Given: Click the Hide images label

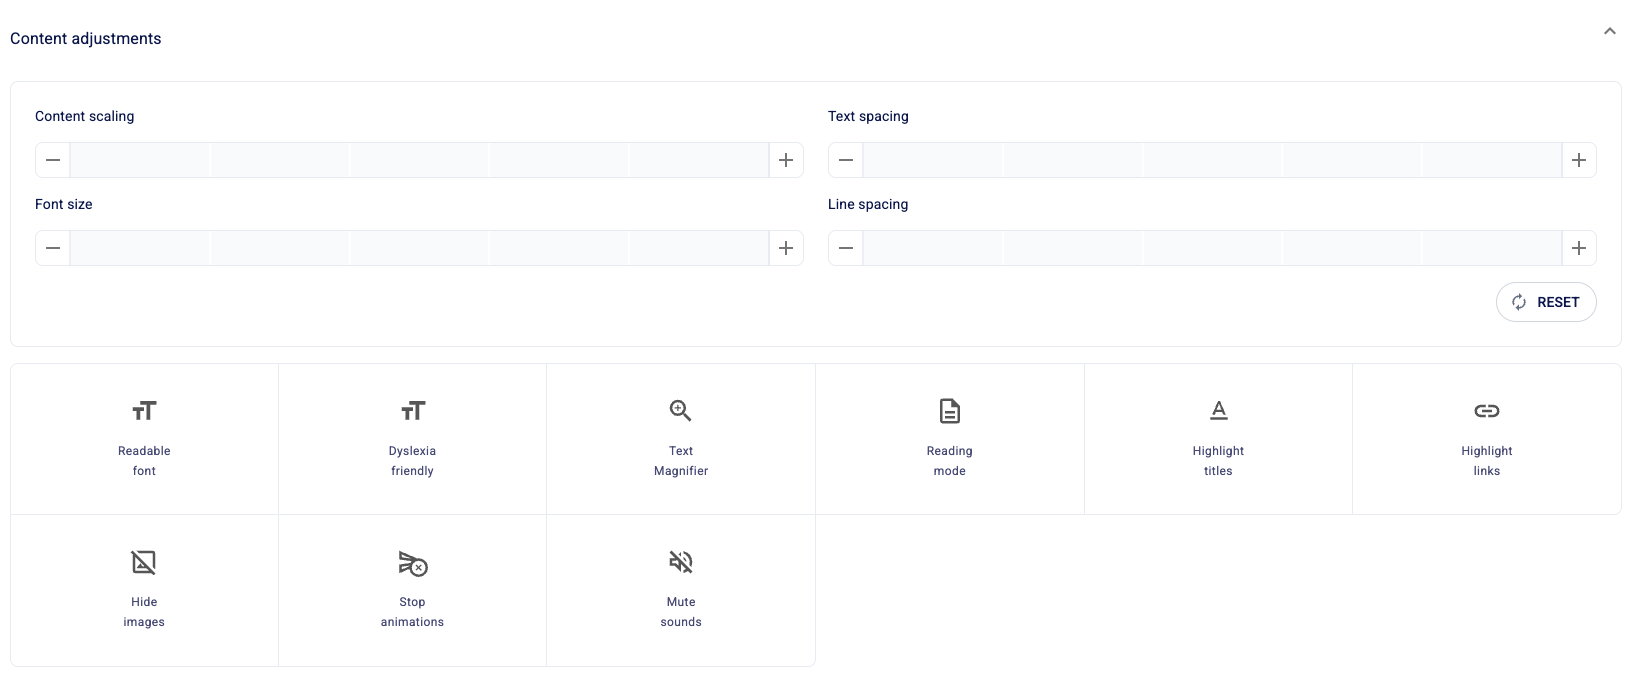Looking at the screenshot, I should tap(144, 612).
